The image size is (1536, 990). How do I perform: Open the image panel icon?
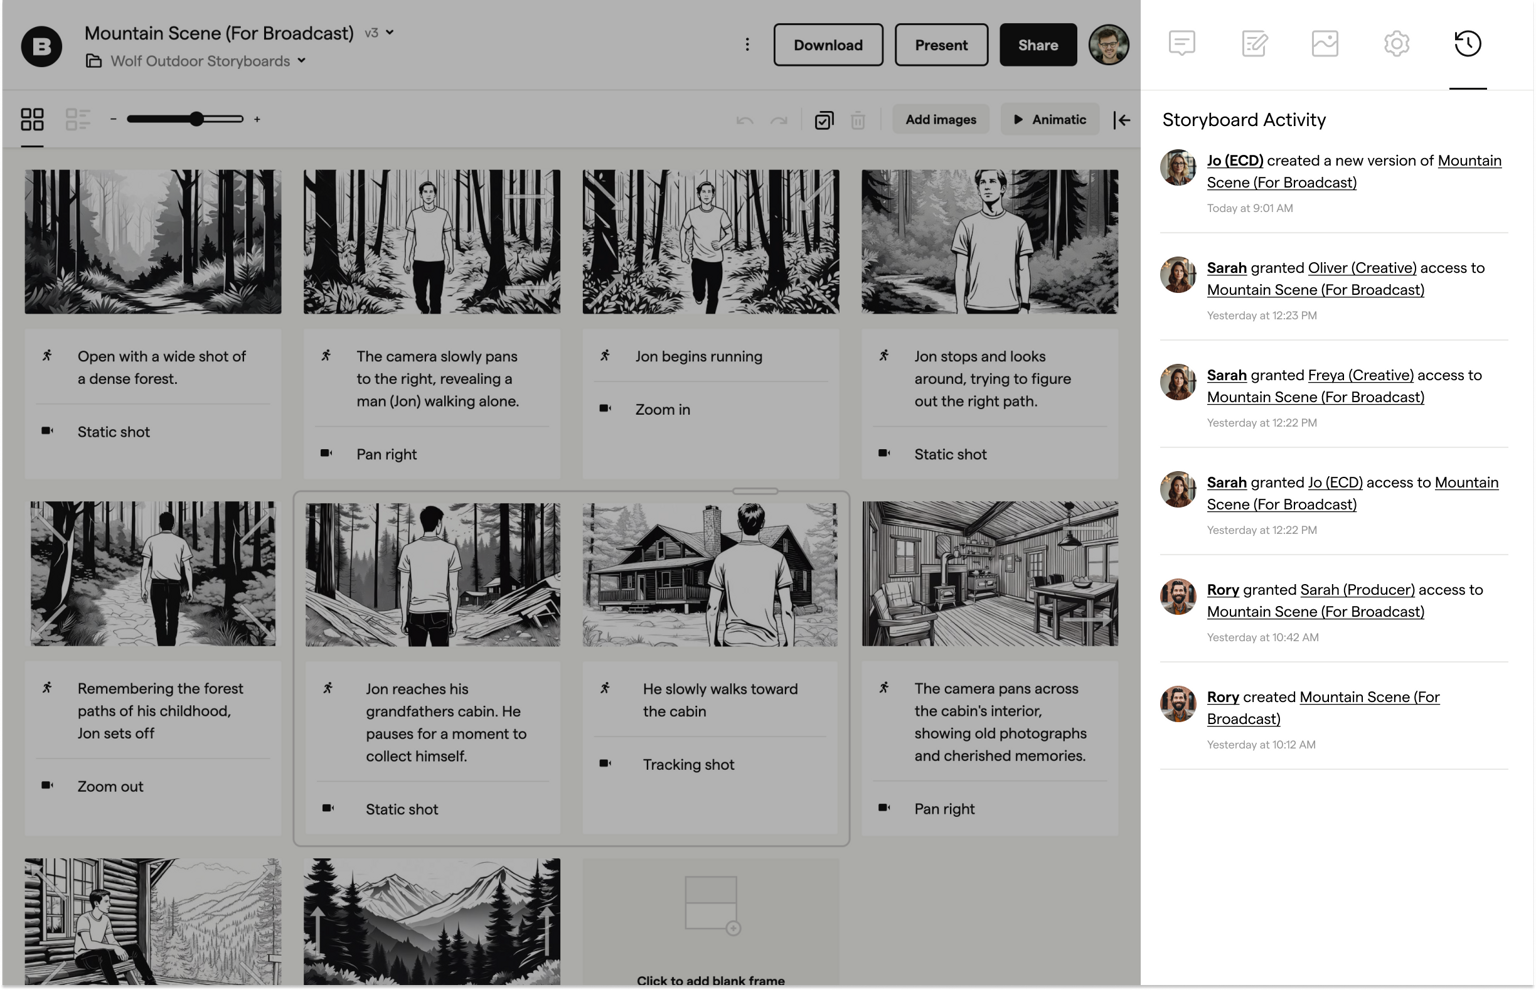(x=1325, y=43)
